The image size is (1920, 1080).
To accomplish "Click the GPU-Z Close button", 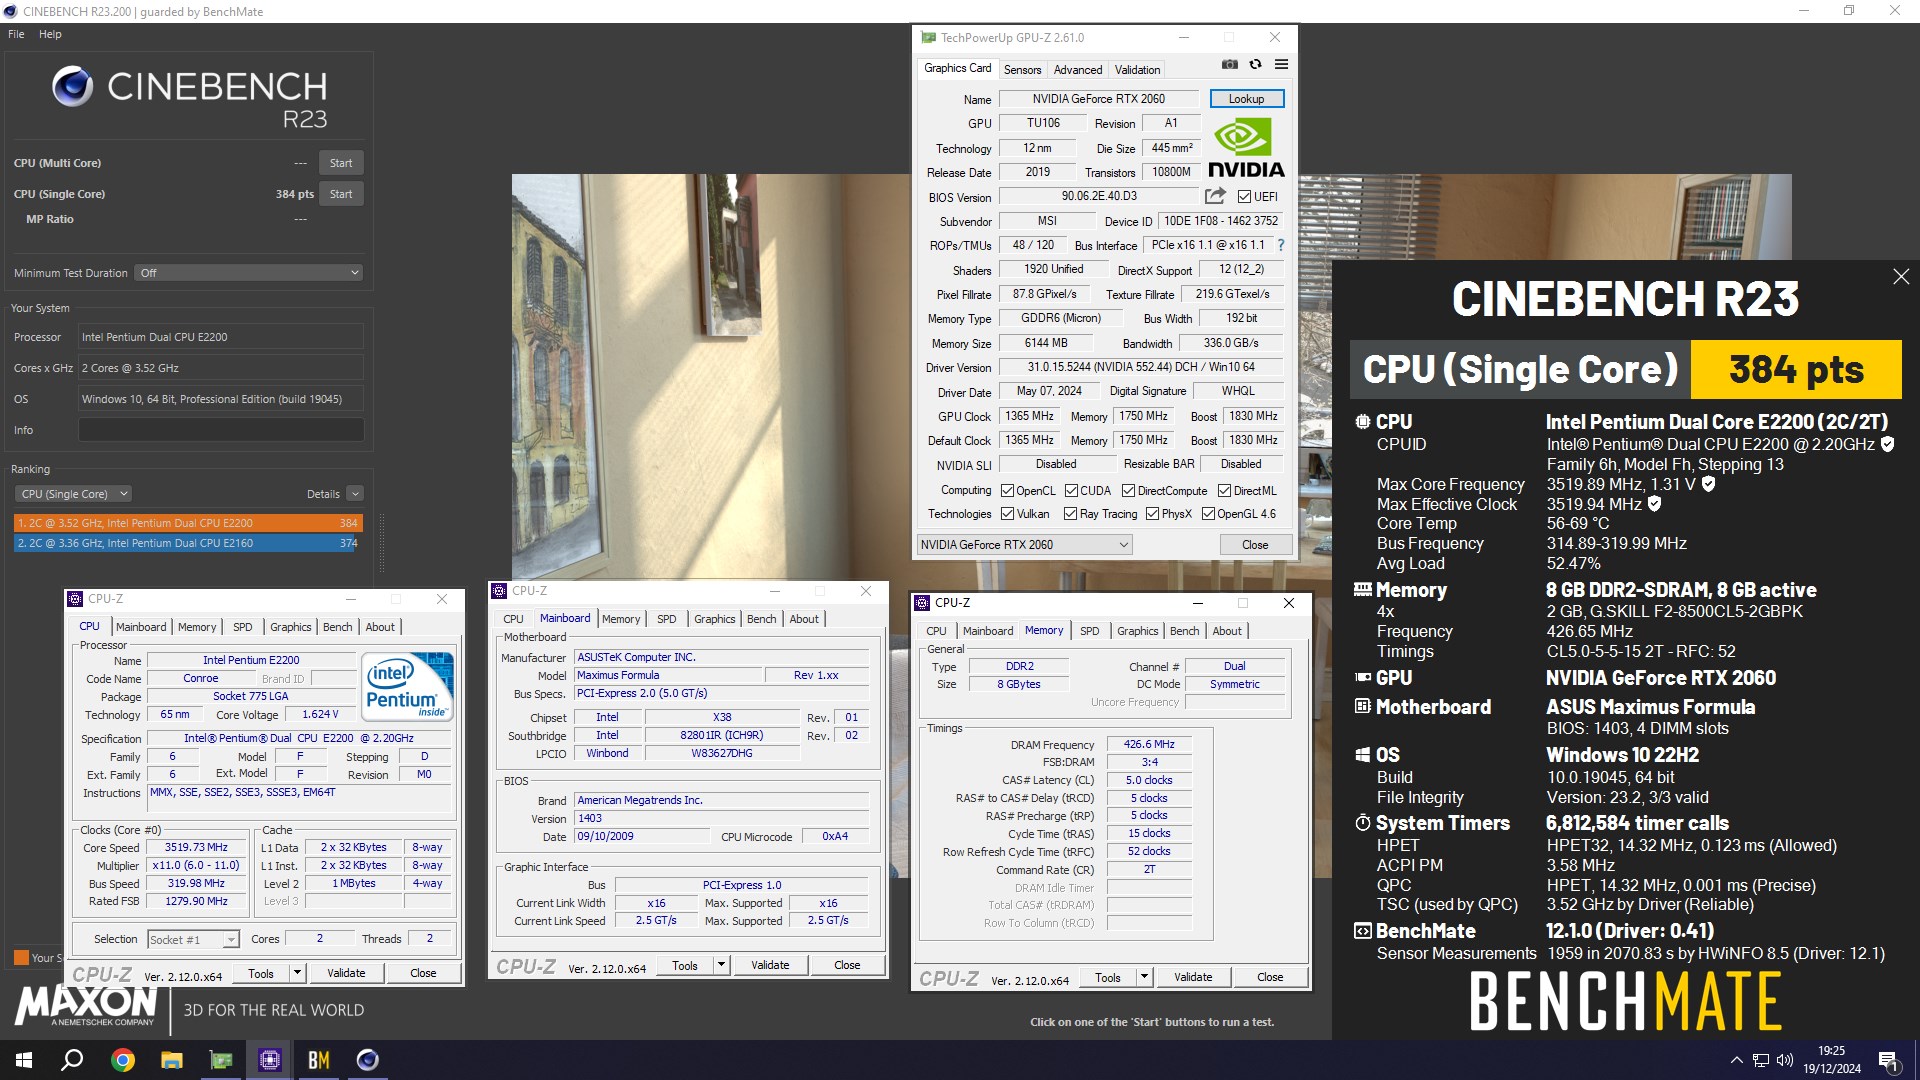I will (x=1255, y=545).
